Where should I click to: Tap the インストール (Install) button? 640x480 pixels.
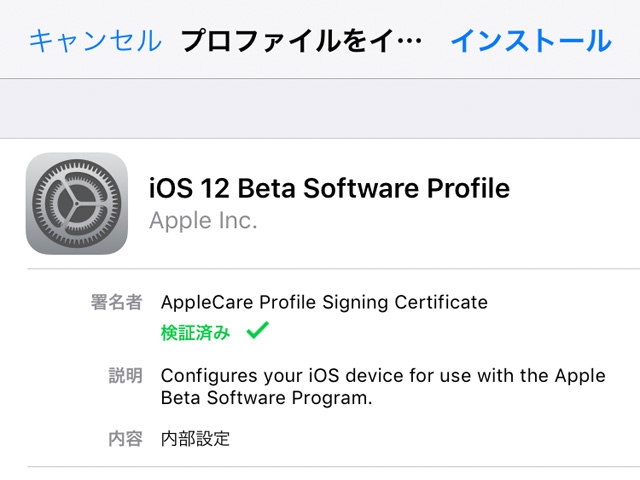(530, 41)
